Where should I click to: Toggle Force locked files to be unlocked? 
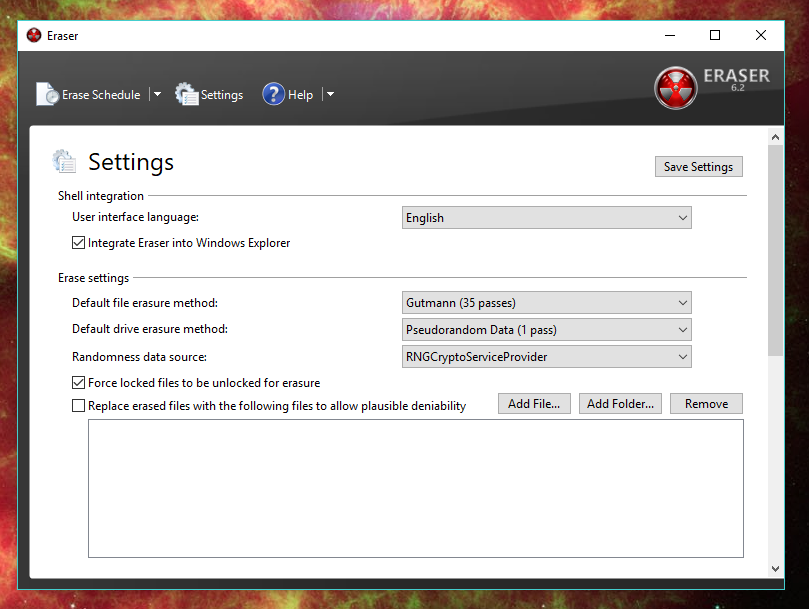pos(78,382)
